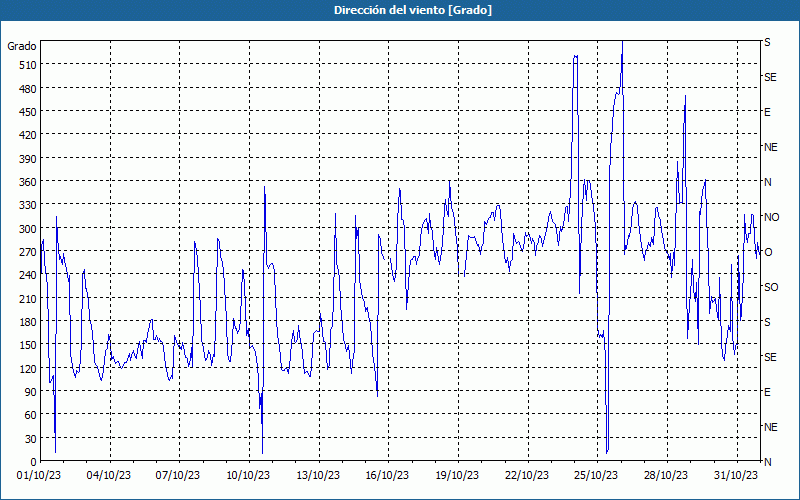
Task: Click the 510 value on the degree axis
Action: tap(28, 65)
